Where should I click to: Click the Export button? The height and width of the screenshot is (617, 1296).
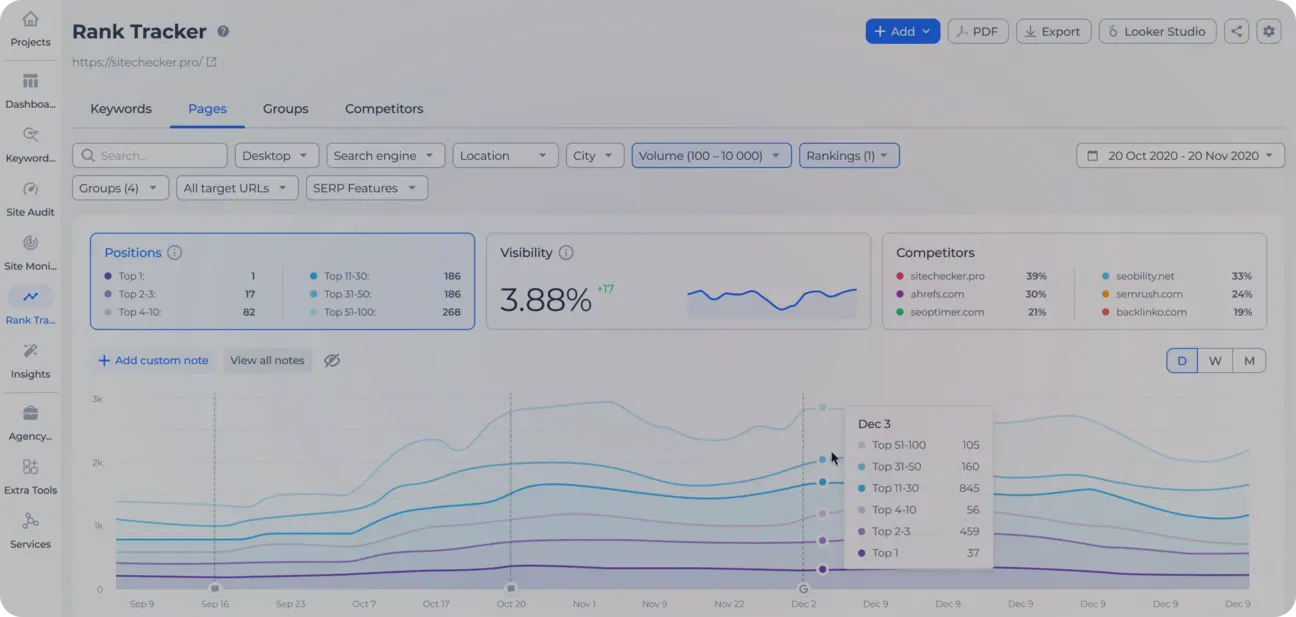(x=1053, y=31)
